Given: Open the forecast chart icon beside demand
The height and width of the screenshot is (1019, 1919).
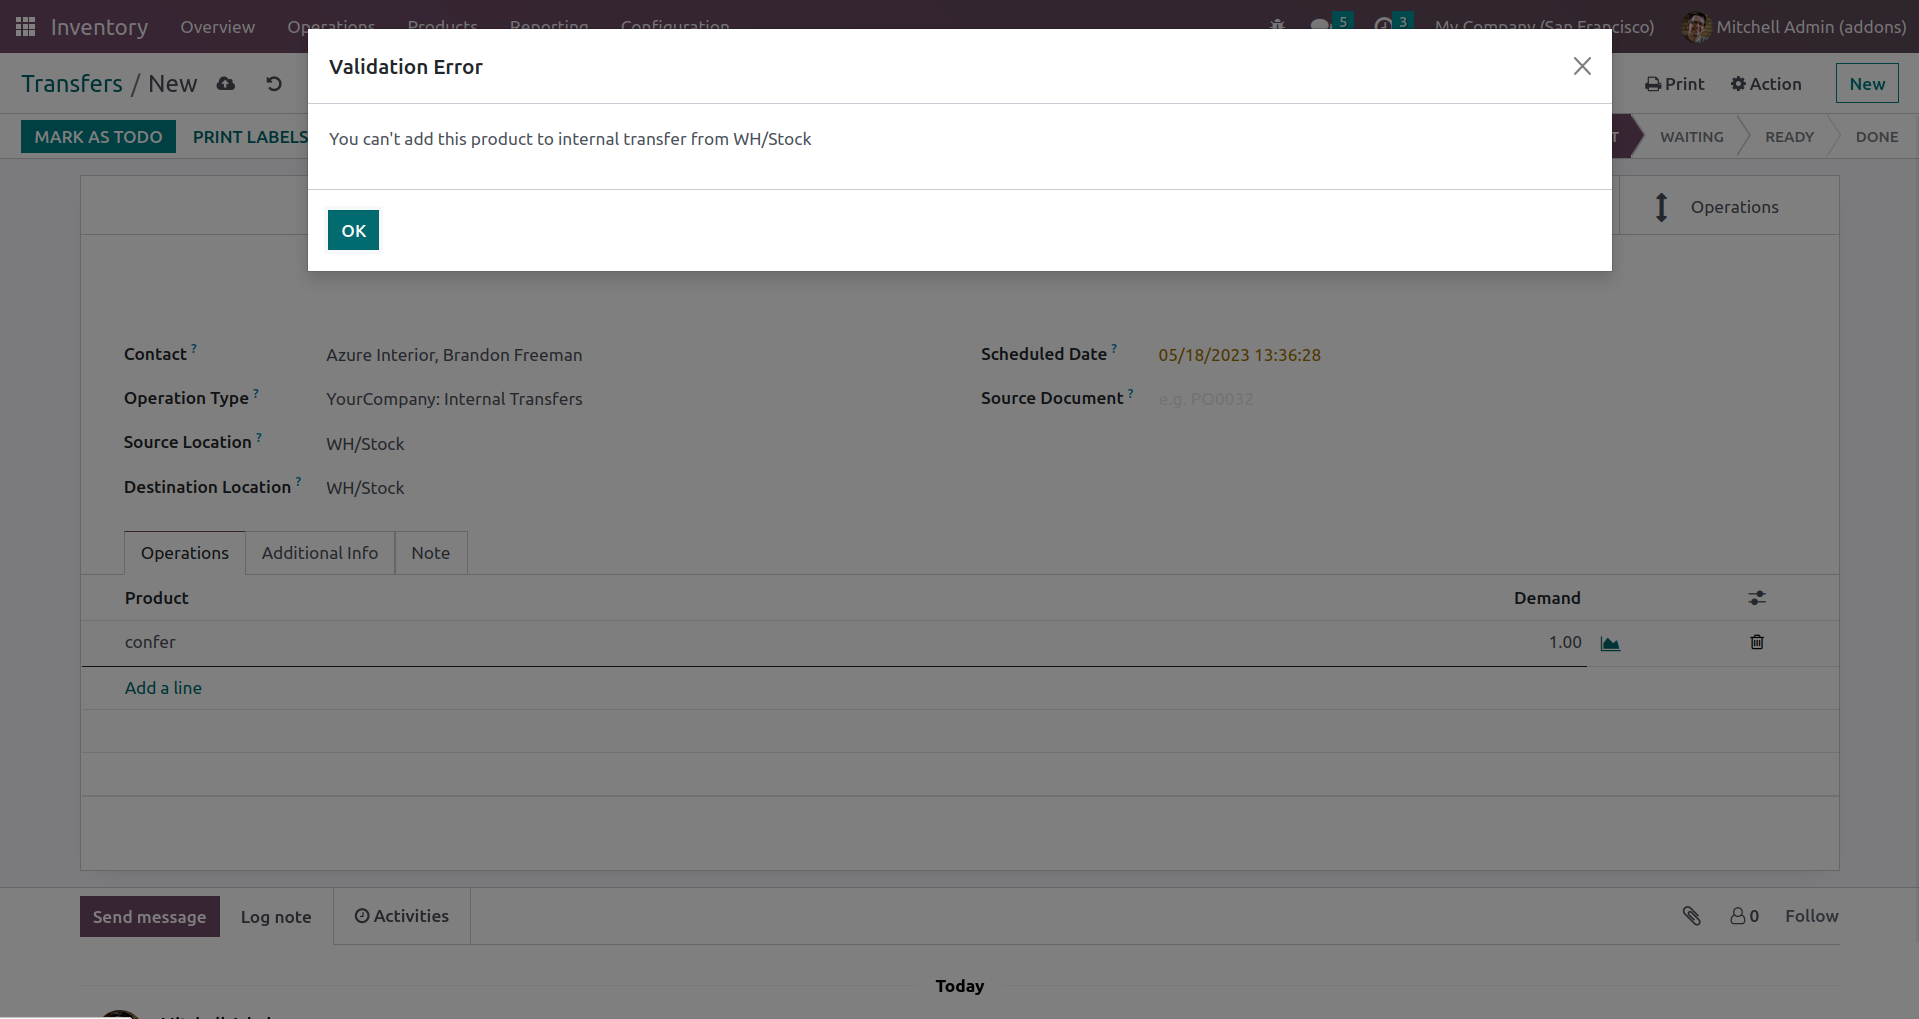Looking at the screenshot, I should pos(1610,643).
